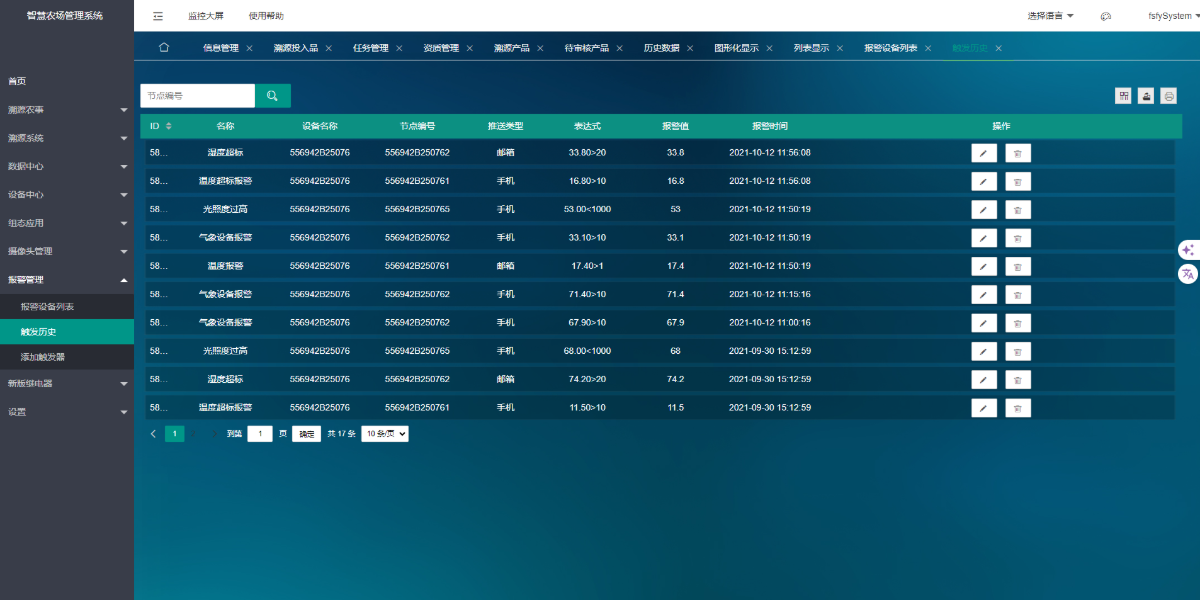Click edit pencil for row with value 33.8
Image resolution: width=1200 pixels, height=600 pixels.
coord(983,153)
